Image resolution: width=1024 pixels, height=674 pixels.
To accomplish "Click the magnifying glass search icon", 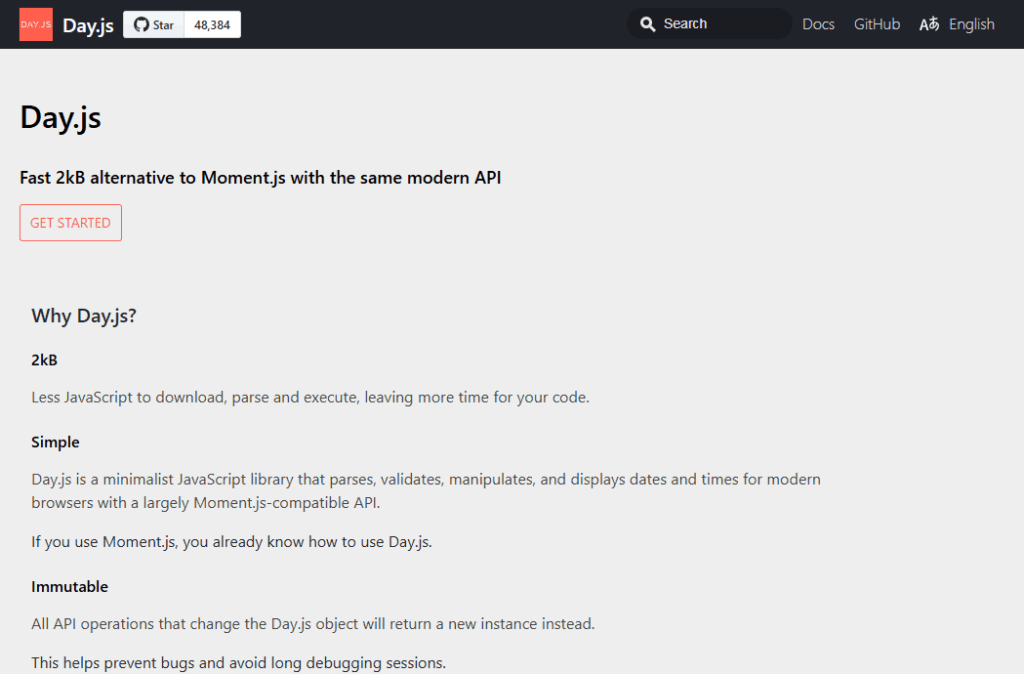I will pos(648,24).
